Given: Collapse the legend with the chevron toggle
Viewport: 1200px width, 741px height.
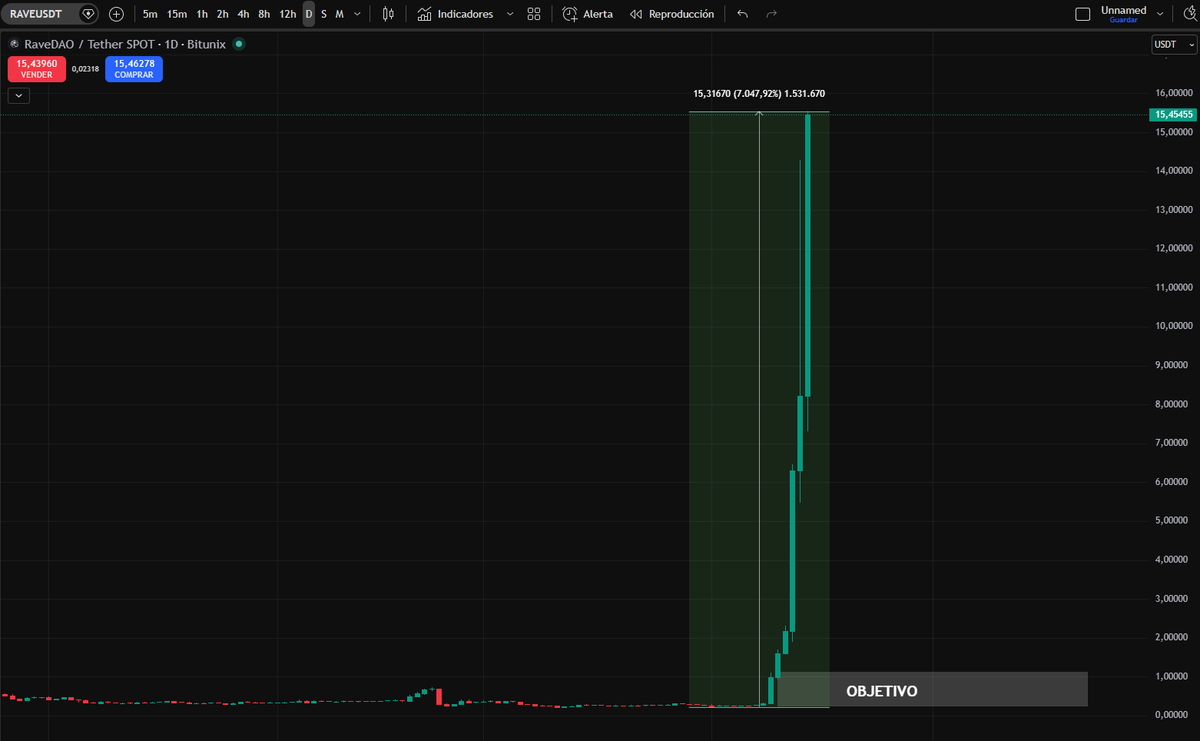Looking at the screenshot, I should pos(20,96).
